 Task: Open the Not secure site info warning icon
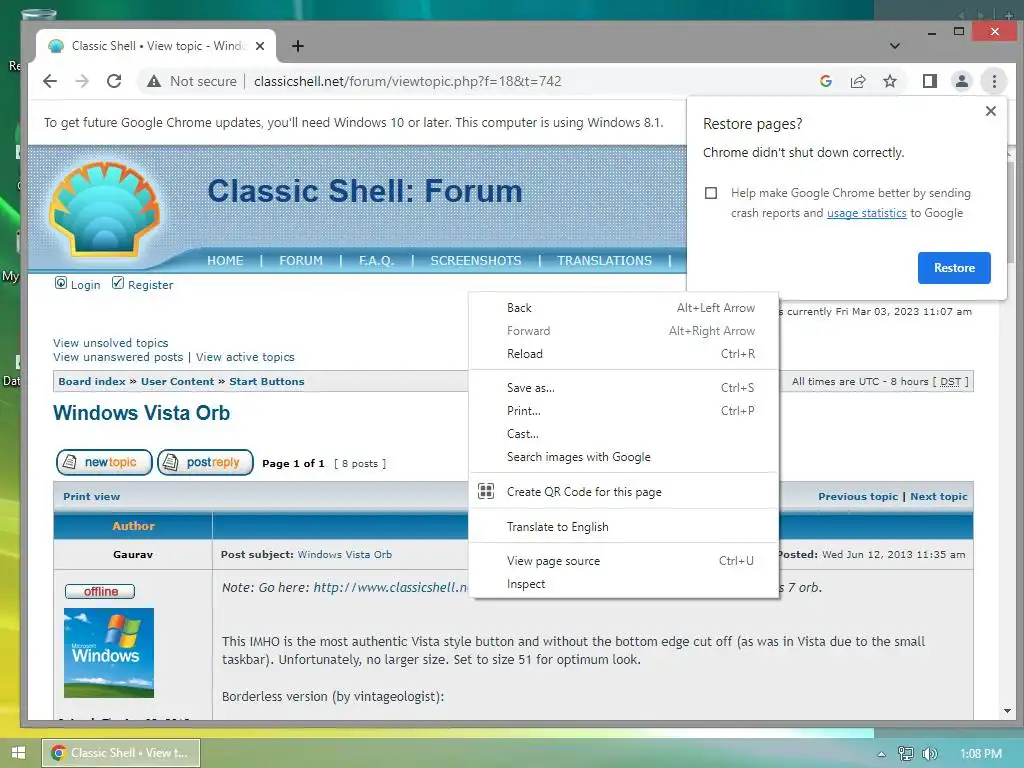(154, 81)
